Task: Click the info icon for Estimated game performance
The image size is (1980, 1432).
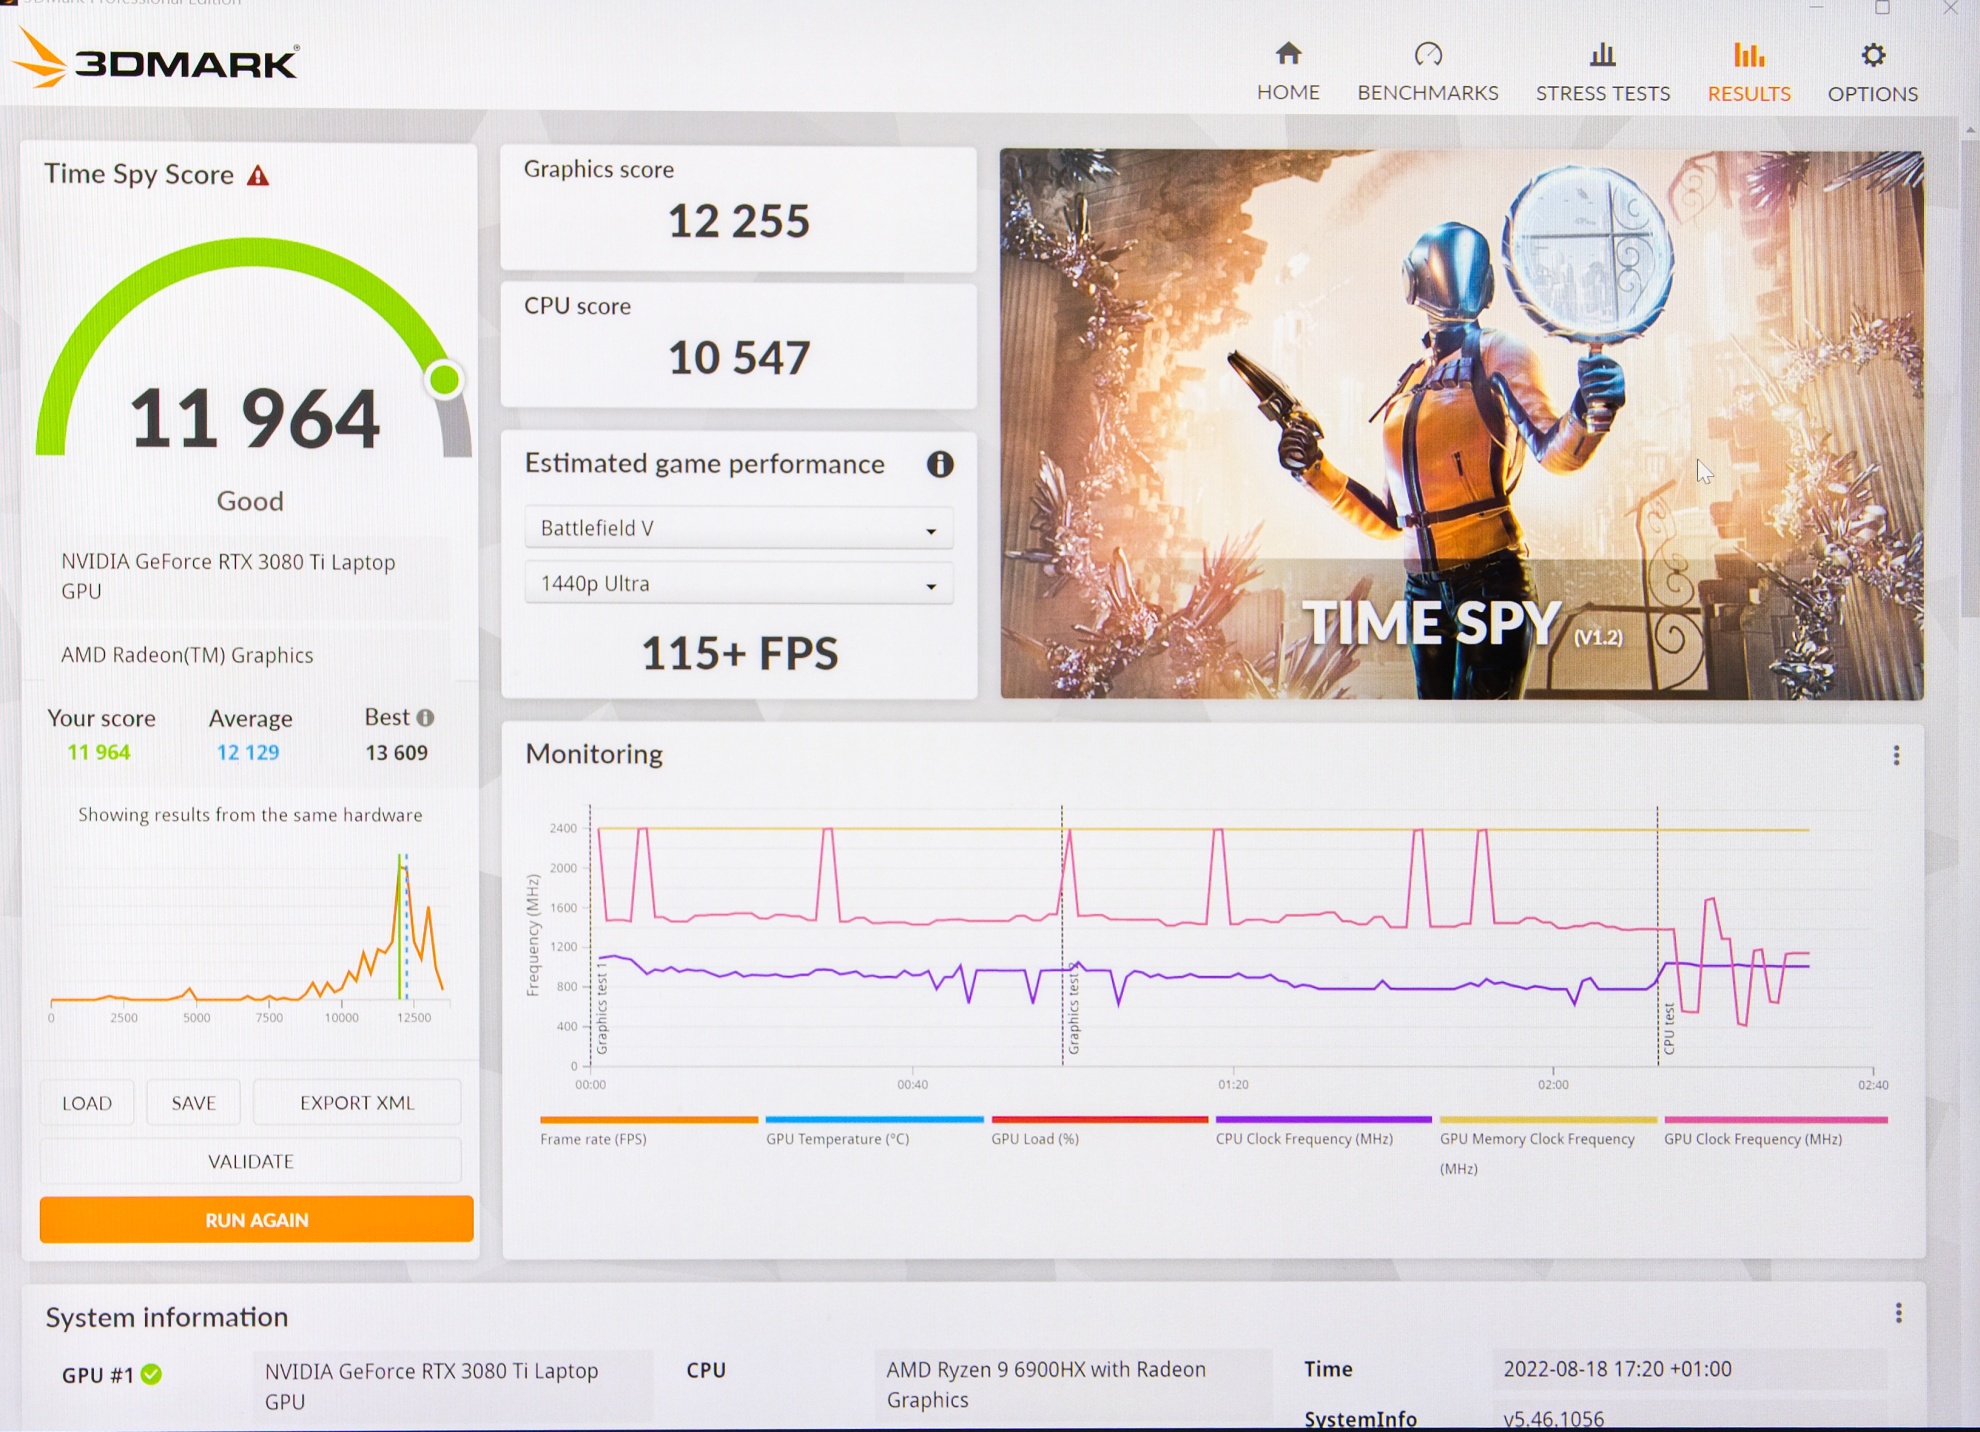Action: click(939, 464)
